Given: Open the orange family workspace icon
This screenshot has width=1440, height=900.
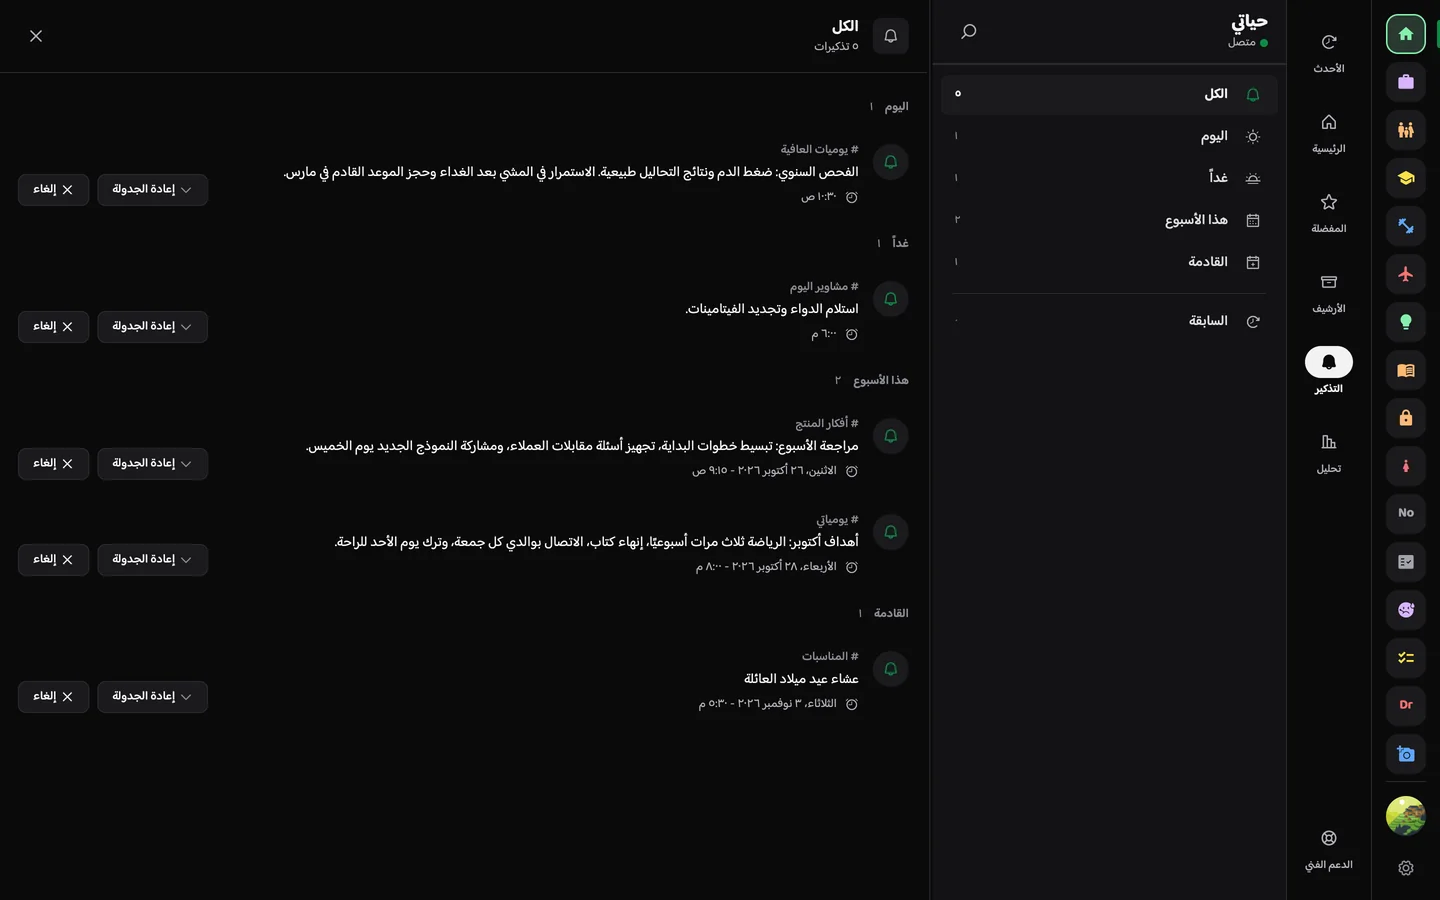Looking at the screenshot, I should 1406,130.
